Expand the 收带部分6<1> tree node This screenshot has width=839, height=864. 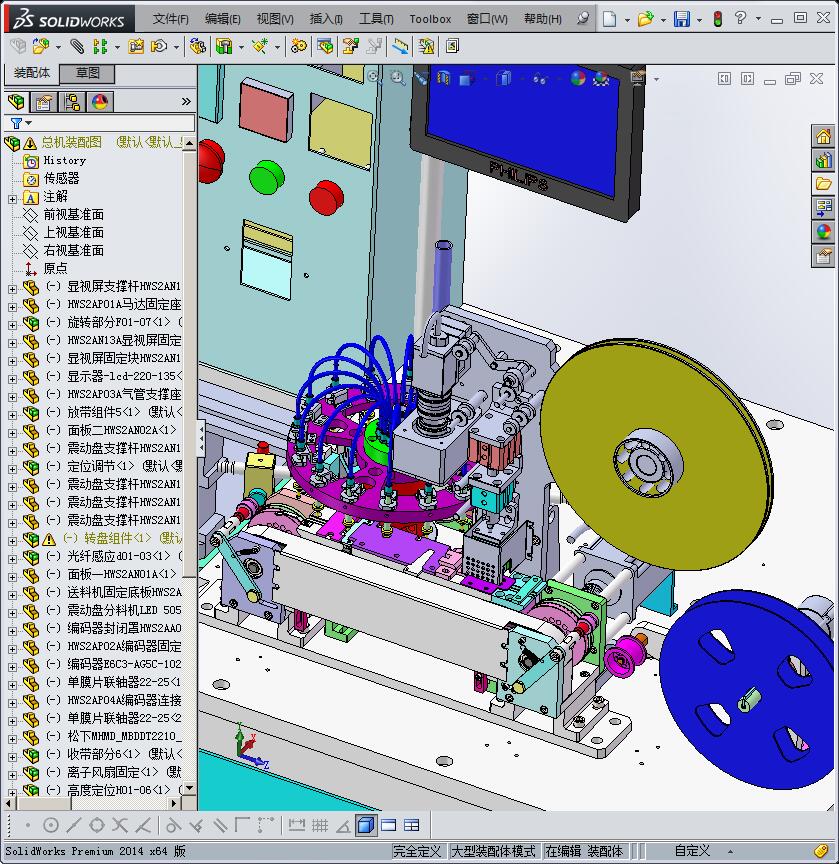[12, 757]
